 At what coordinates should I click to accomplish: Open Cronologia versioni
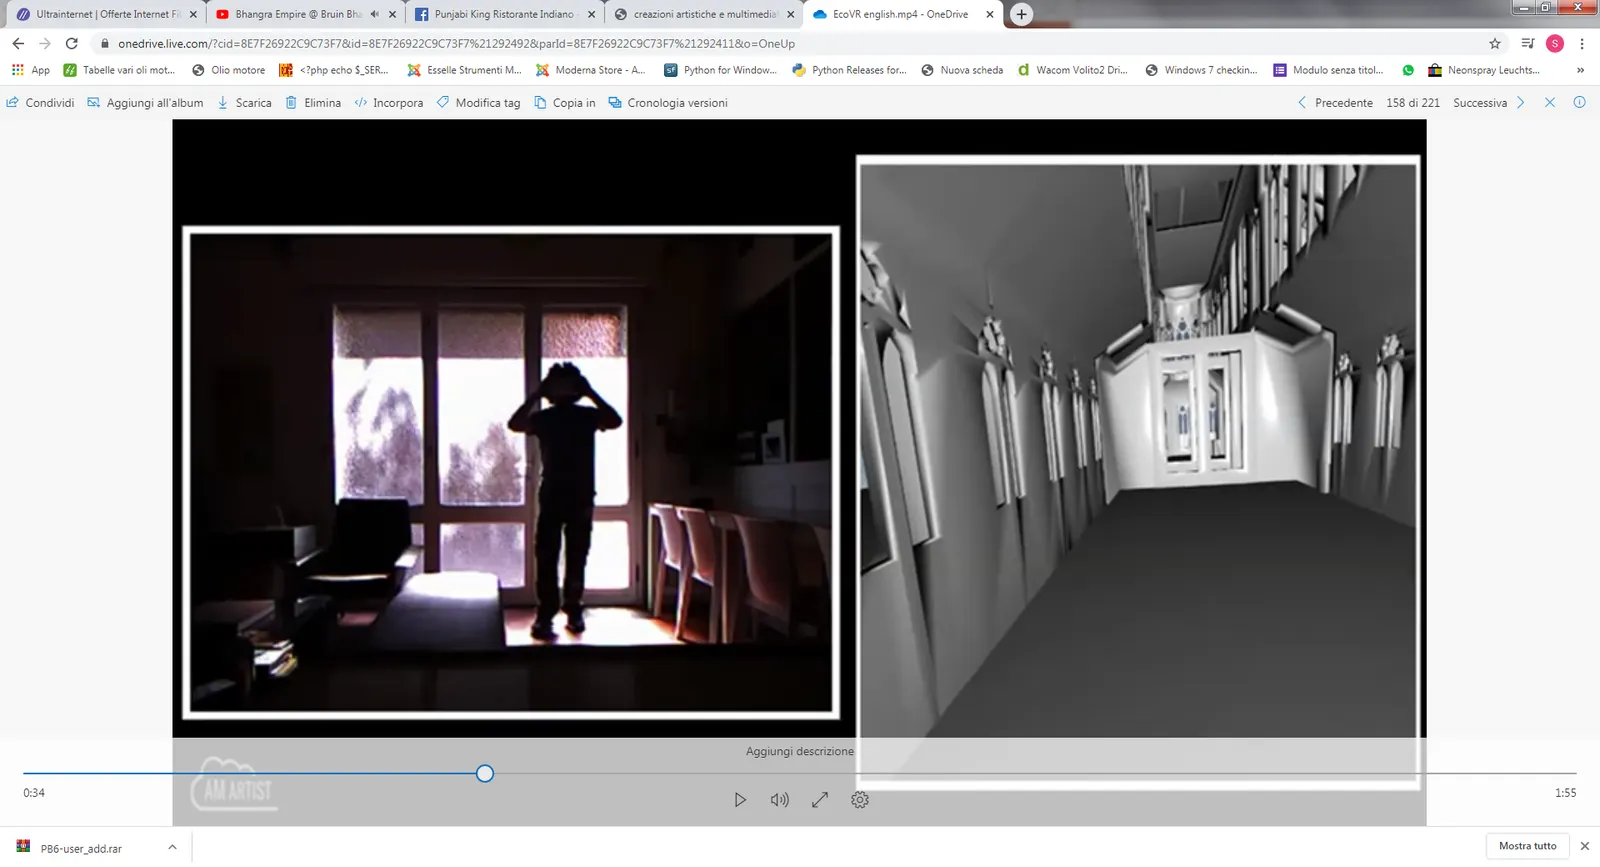pos(668,103)
